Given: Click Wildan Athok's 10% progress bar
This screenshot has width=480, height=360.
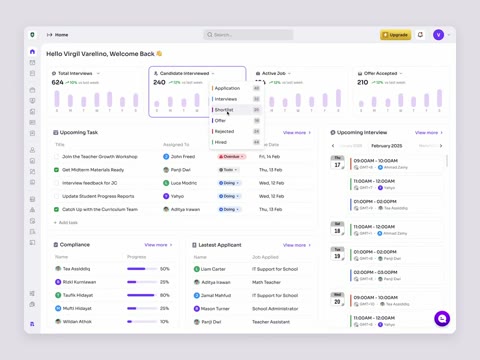Looking at the screenshot, I should point(142,322).
